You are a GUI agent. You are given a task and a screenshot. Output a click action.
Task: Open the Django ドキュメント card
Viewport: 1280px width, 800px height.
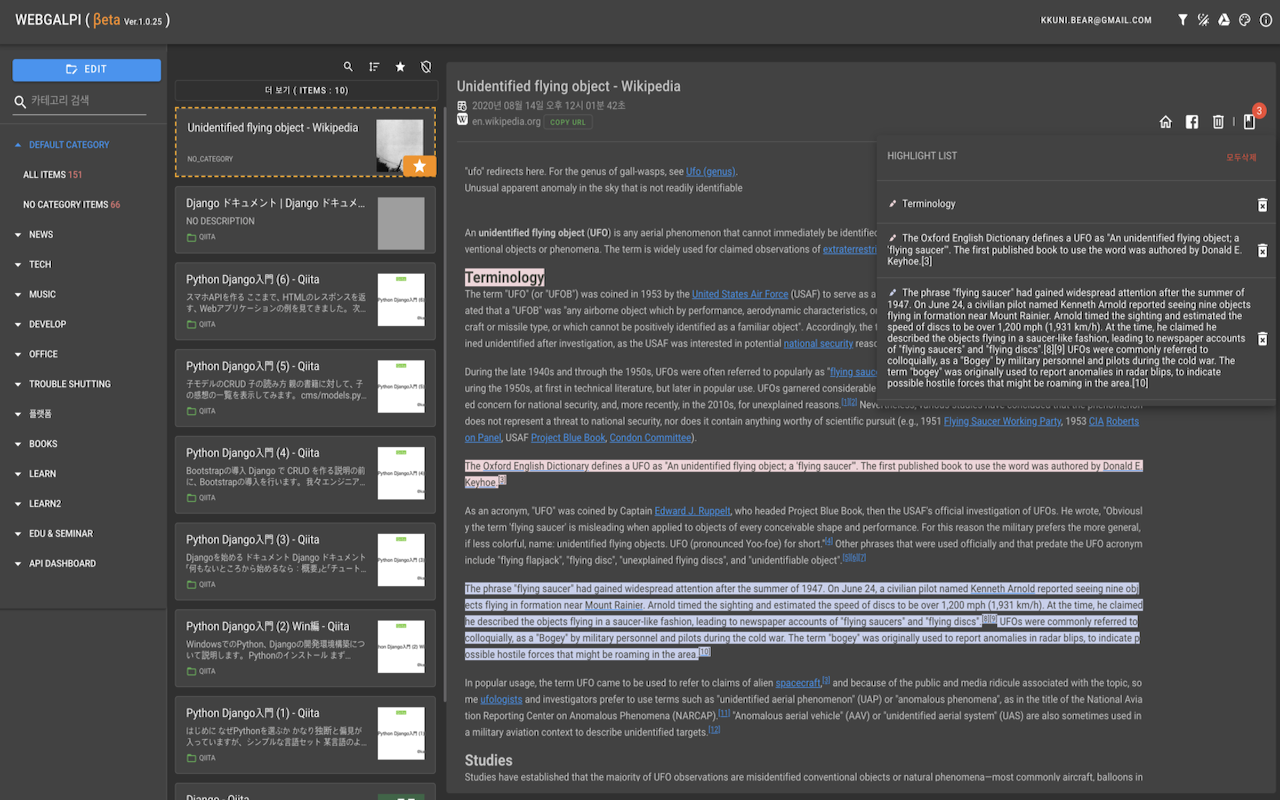pyautogui.click(x=305, y=221)
